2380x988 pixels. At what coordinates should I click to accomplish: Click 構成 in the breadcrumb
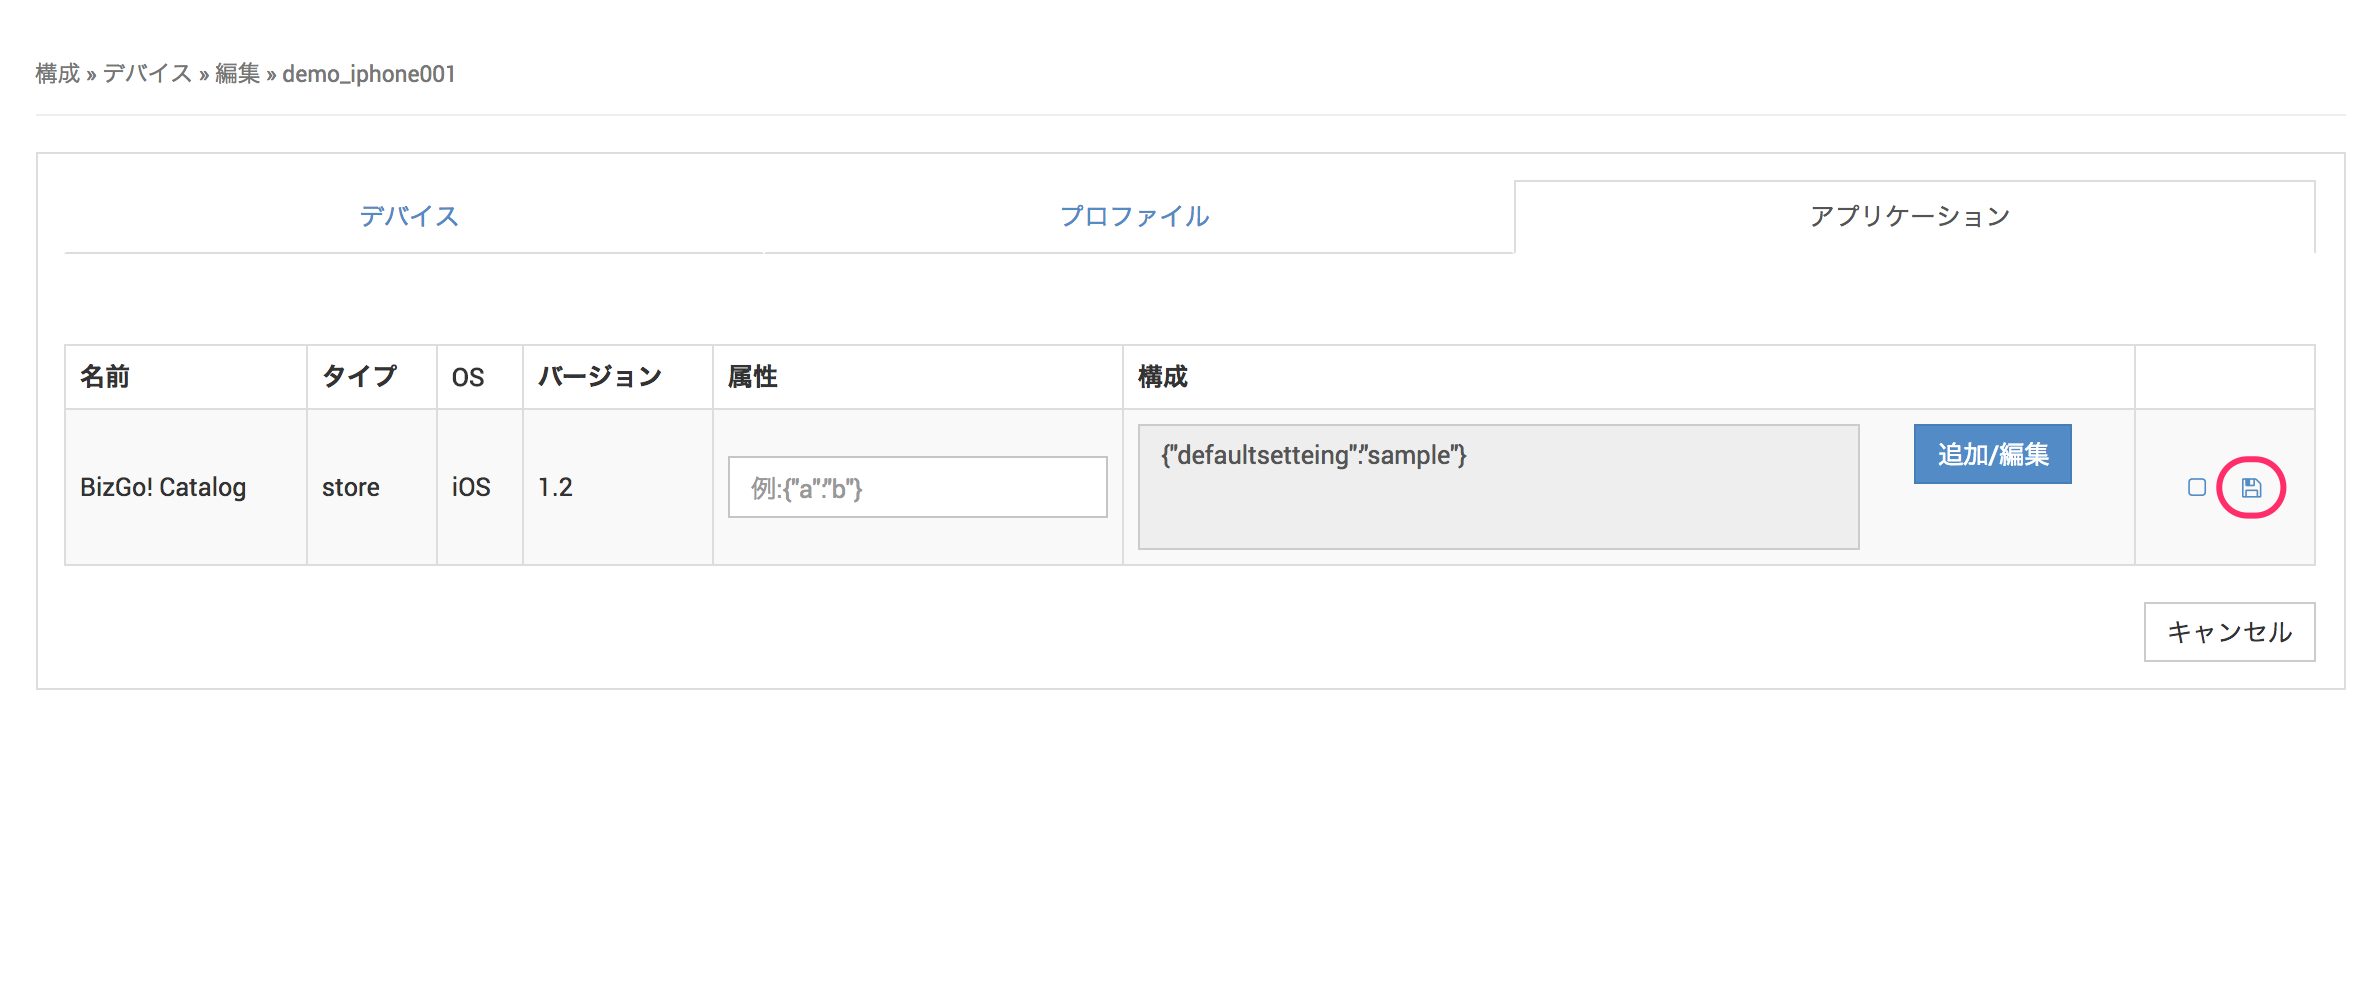click(58, 74)
